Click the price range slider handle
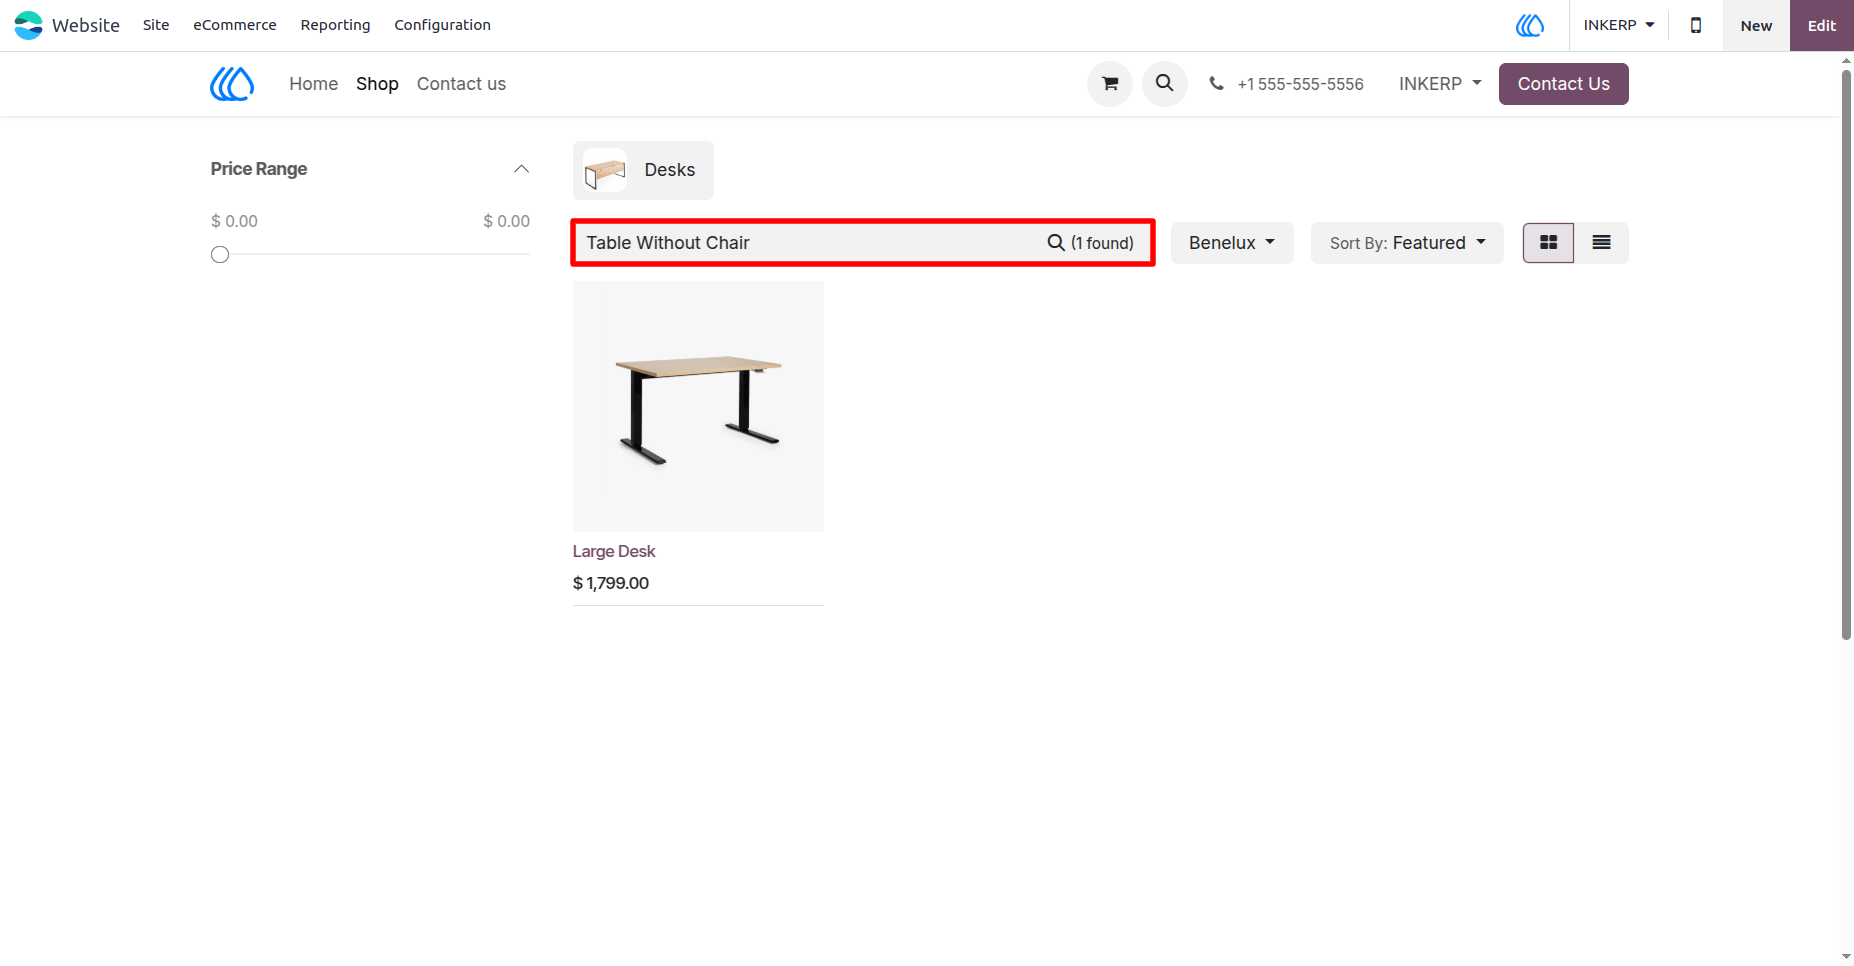This screenshot has height=966, width=1854. pyautogui.click(x=220, y=255)
